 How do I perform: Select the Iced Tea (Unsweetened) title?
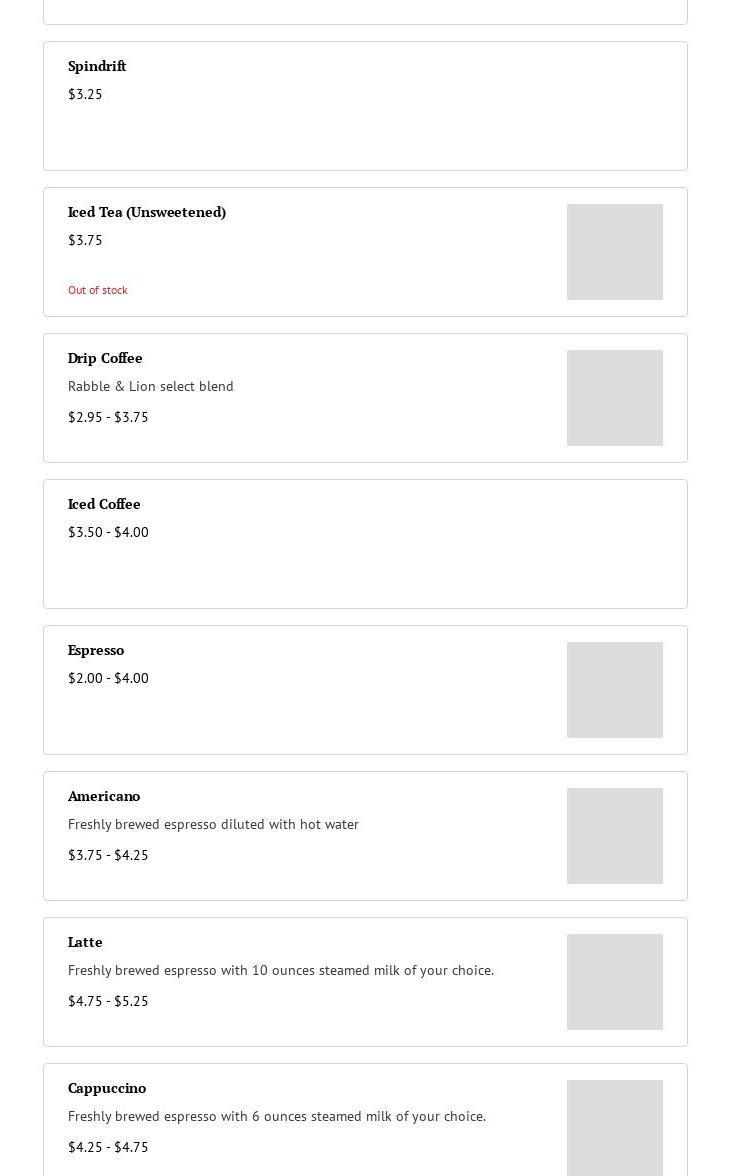pyautogui.click(x=147, y=212)
